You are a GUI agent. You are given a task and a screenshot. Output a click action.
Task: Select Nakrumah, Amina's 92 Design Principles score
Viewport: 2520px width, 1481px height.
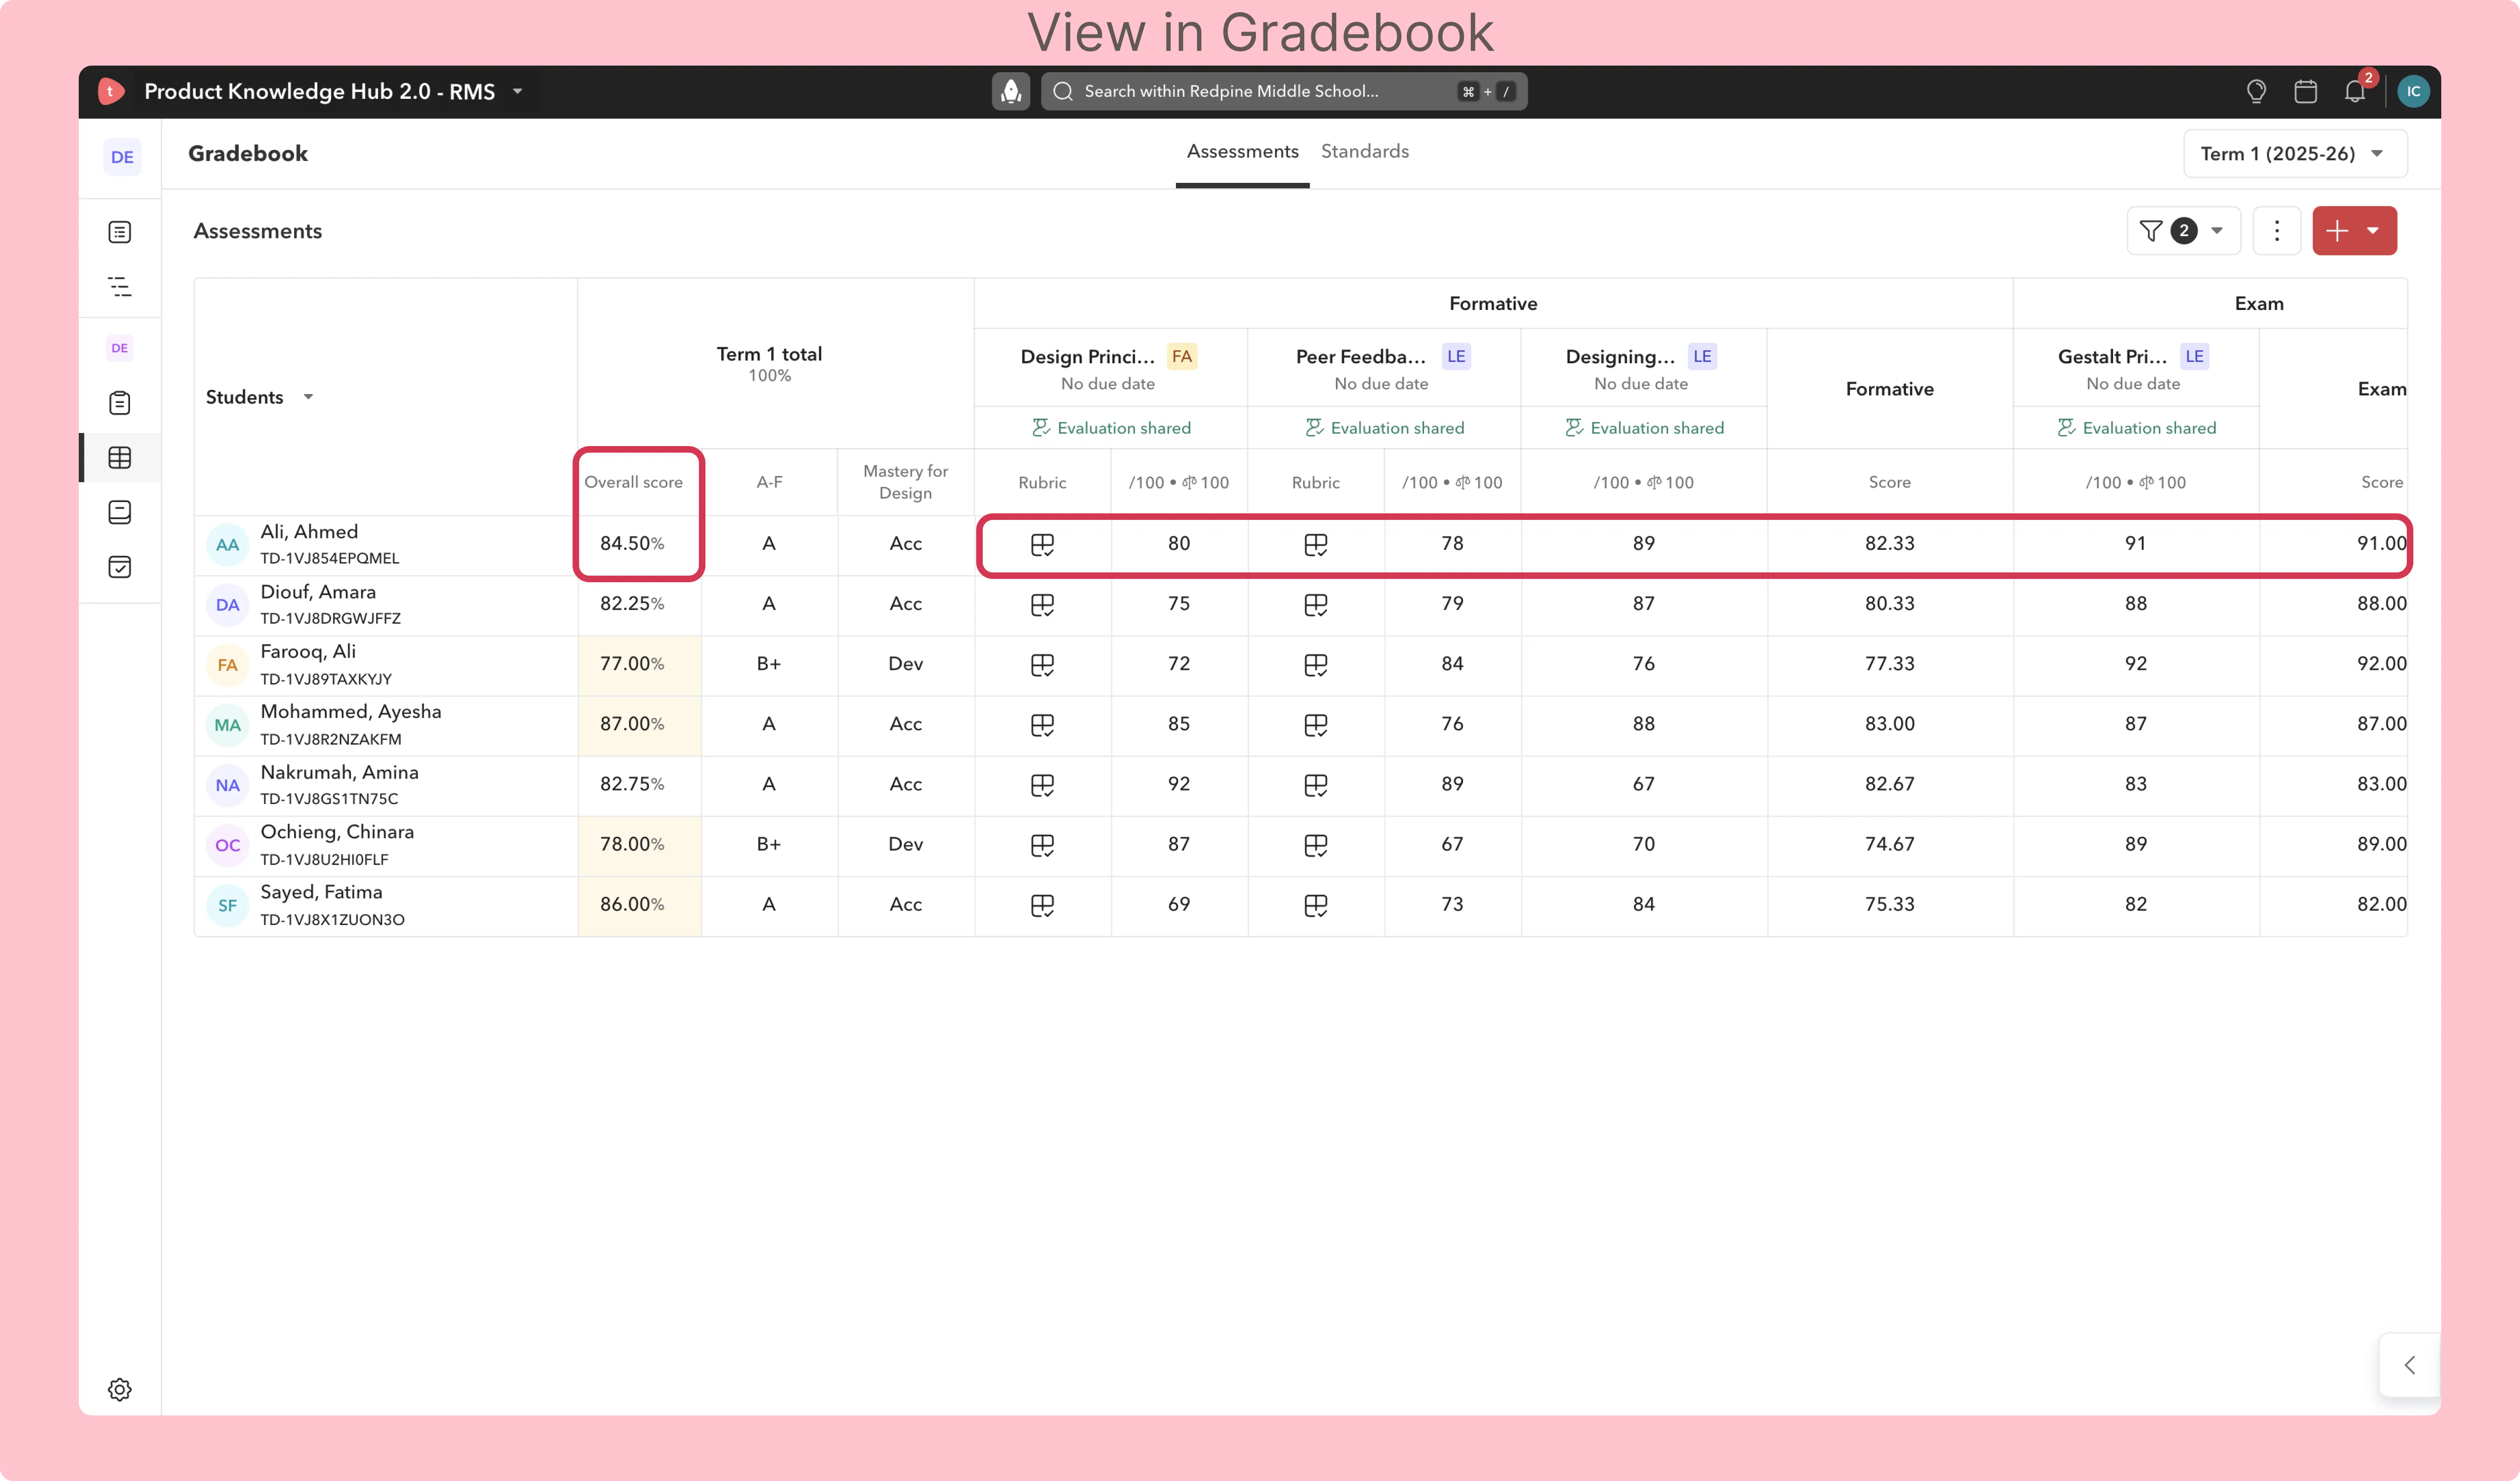[x=1179, y=785]
